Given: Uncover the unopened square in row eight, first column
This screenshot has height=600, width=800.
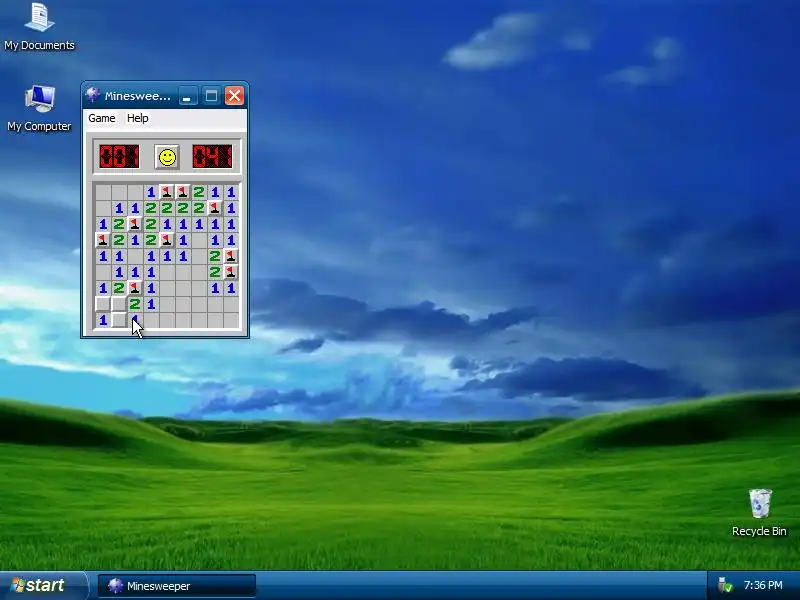Looking at the screenshot, I should click(103, 304).
